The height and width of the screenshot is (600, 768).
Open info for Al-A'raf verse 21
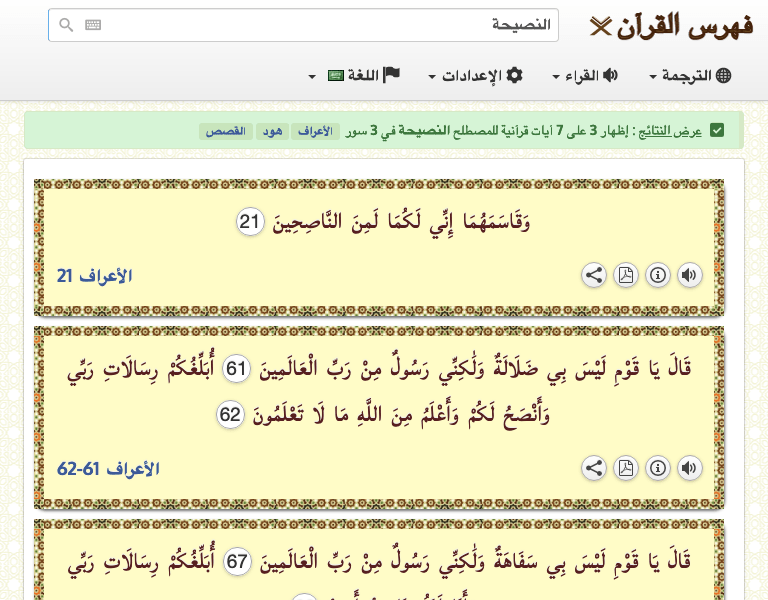pyautogui.click(x=657, y=276)
